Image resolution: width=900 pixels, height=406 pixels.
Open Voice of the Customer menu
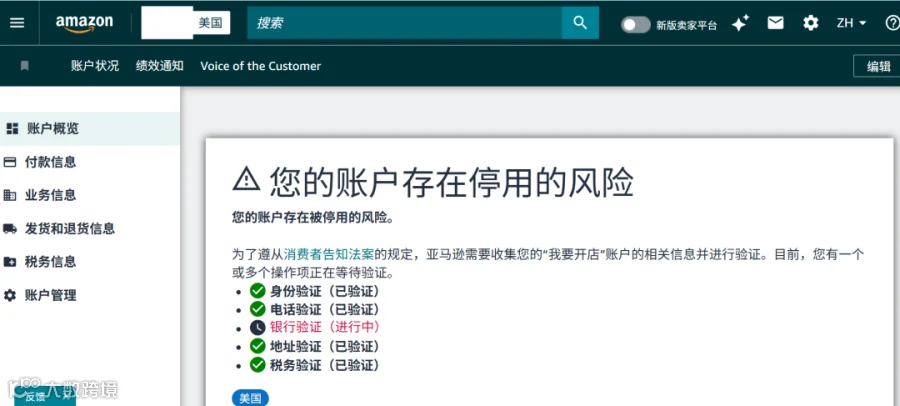click(261, 66)
